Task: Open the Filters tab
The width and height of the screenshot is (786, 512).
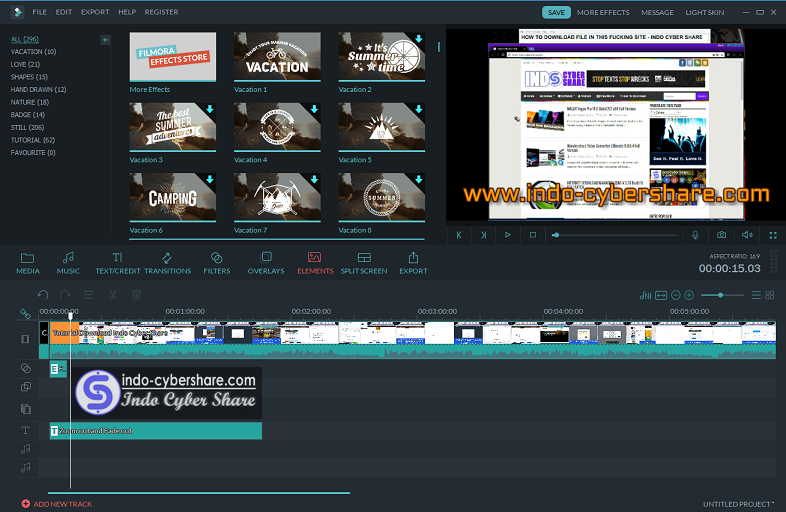Action: pos(217,263)
